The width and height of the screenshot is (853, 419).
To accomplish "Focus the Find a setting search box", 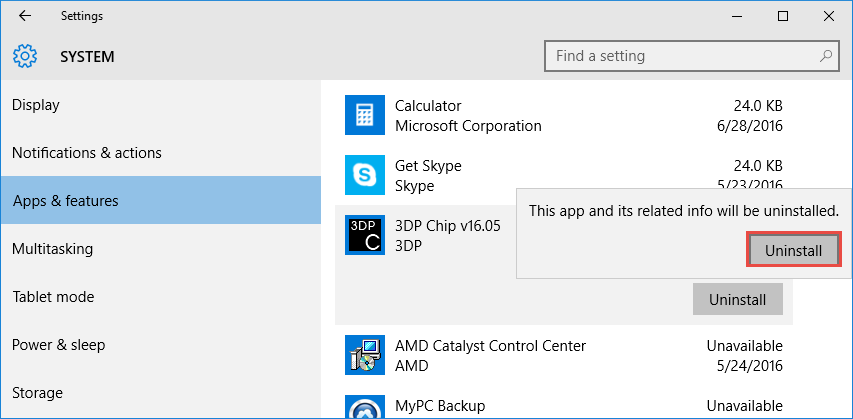I will pyautogui.click(x=691, y=56).
